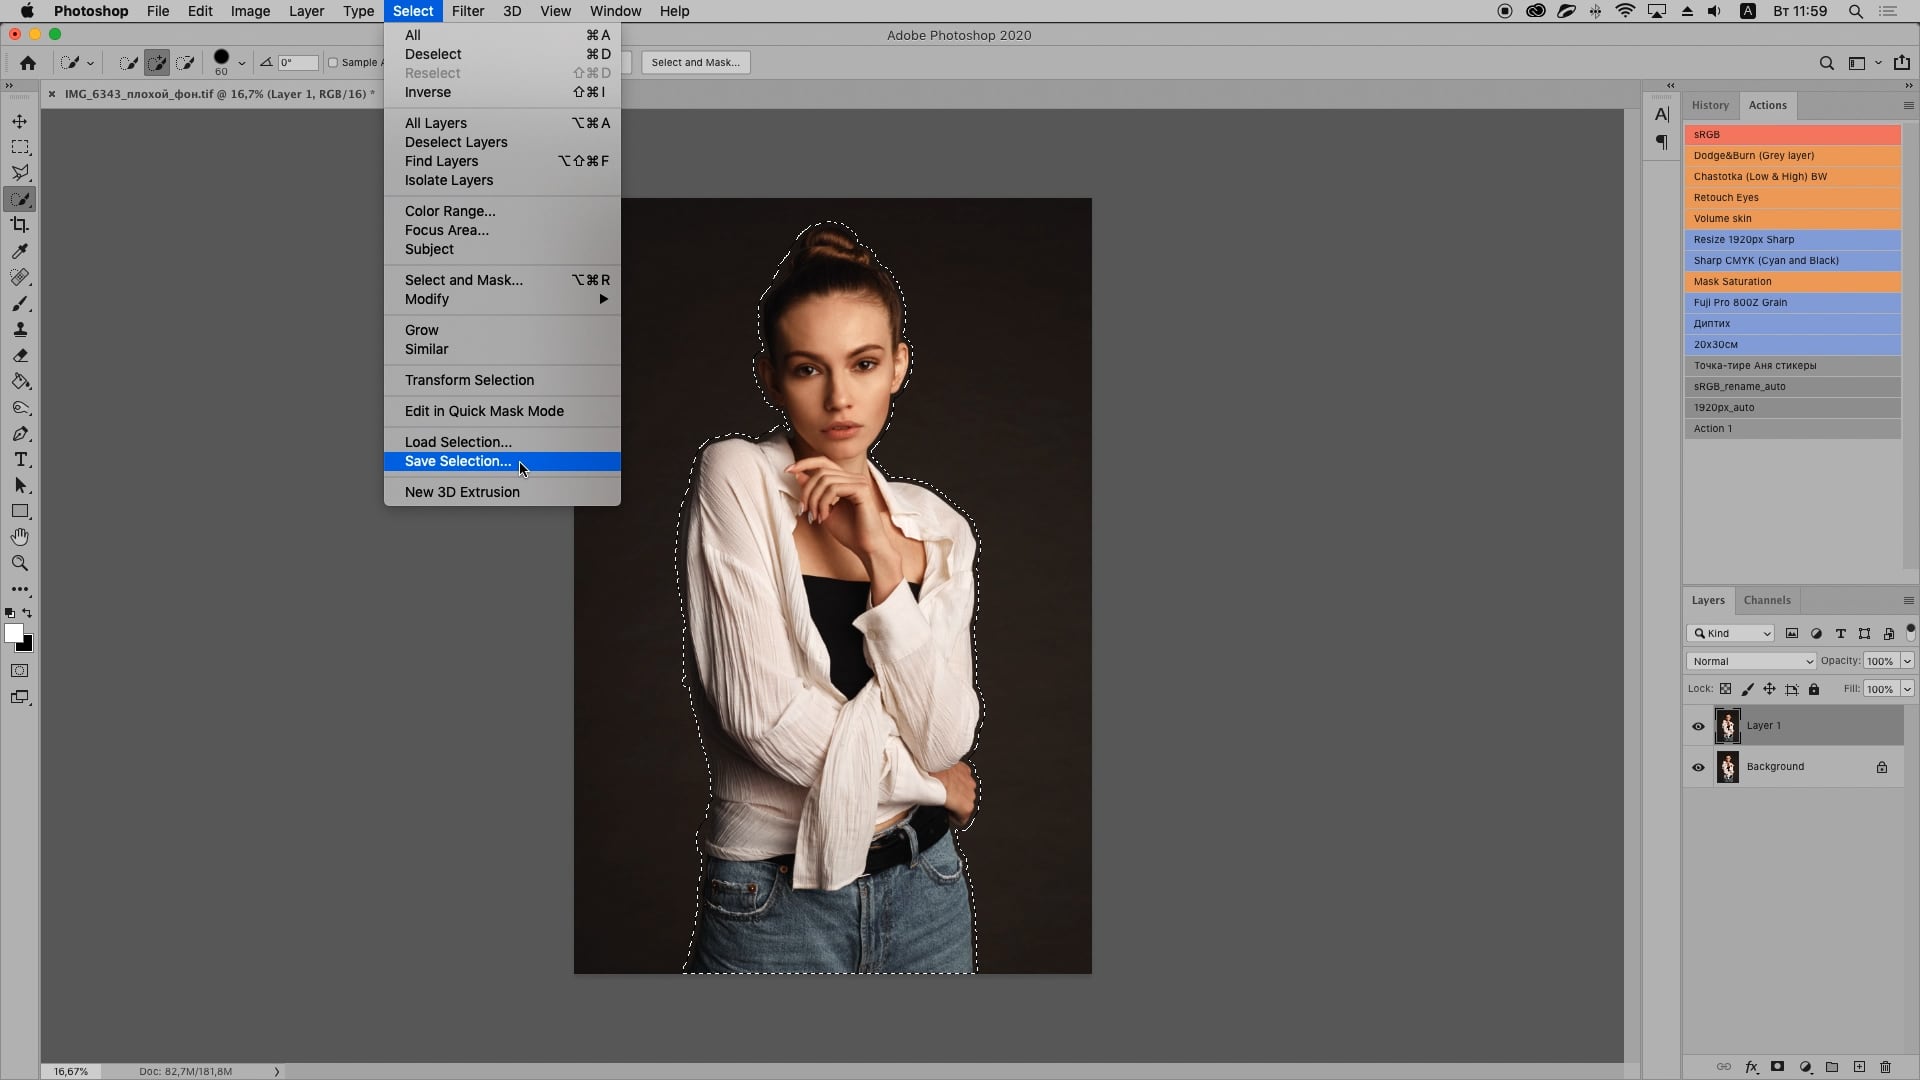
Task: Select the Lasso tool
Action: point(20,173)
